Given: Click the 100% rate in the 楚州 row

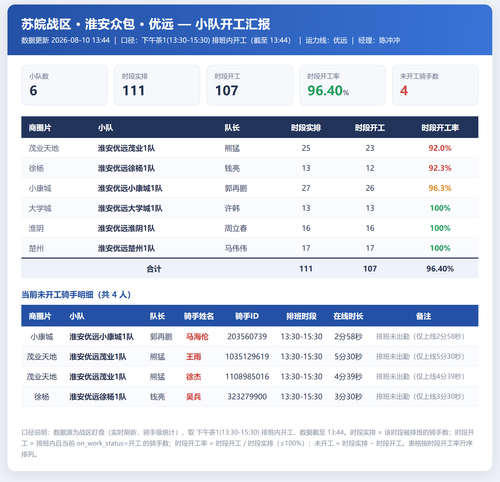Looking at the screenshot, I should (x=440, y=248).
